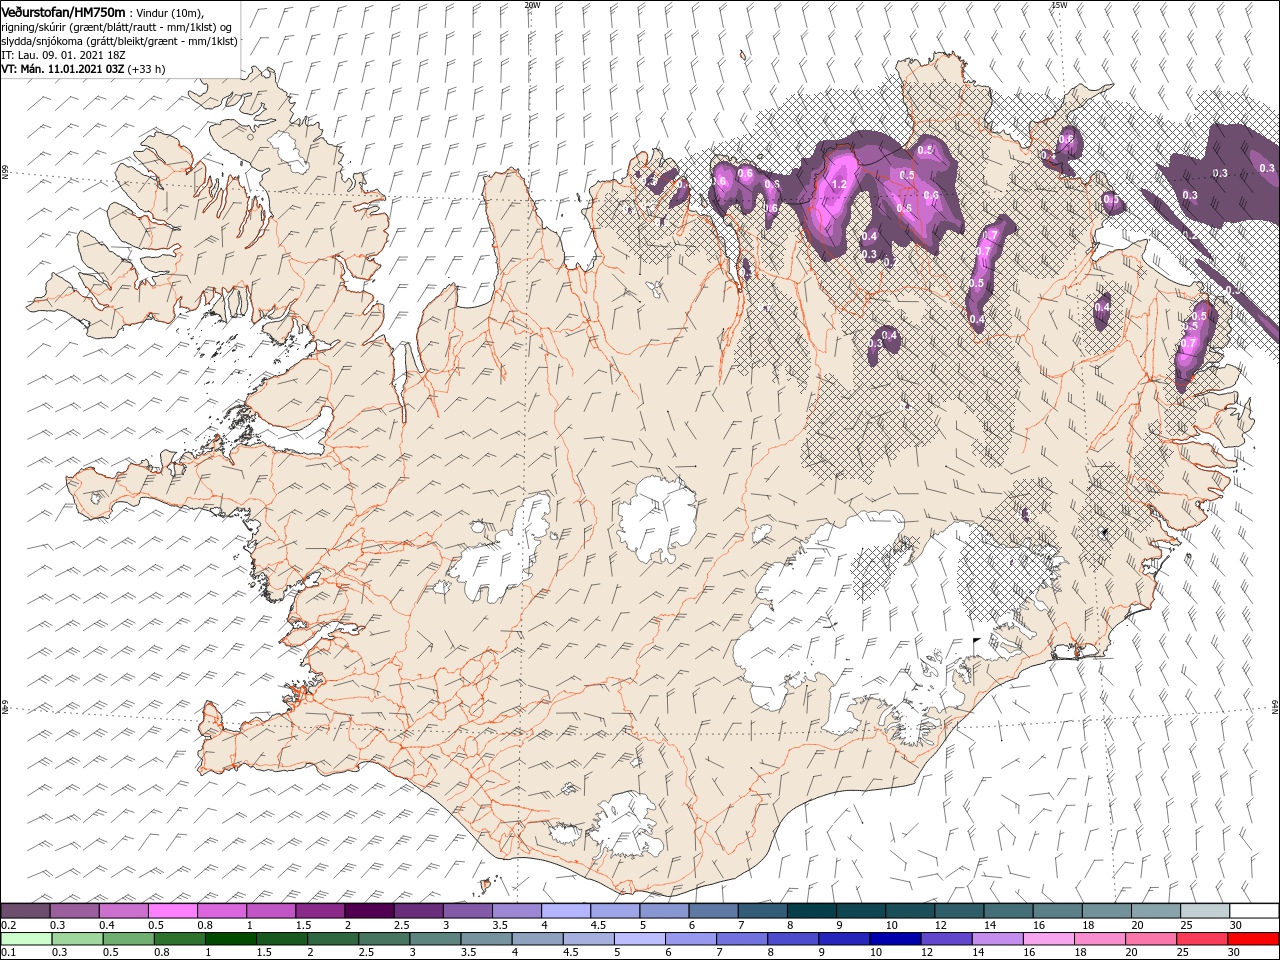Screen dimensions: 1280x960
Task: Click the '0.1' number in the lower scale
Action: [x=9, y=952]
